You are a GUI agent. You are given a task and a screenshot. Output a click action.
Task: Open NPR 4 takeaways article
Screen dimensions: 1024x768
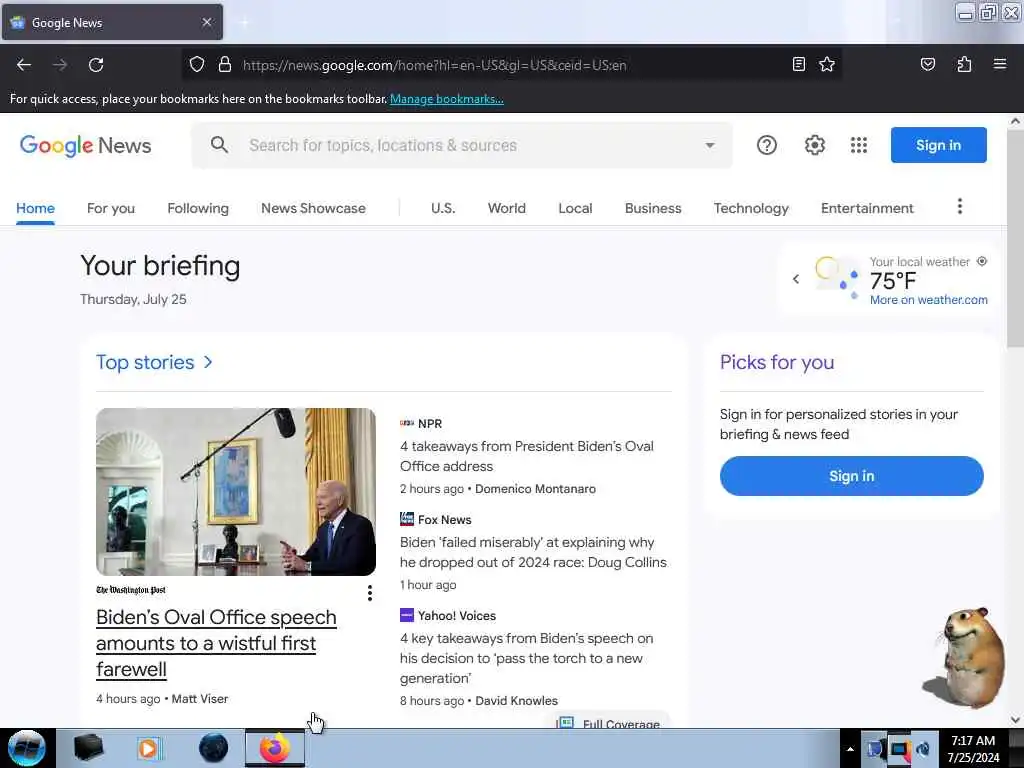(x=526, y=456)
